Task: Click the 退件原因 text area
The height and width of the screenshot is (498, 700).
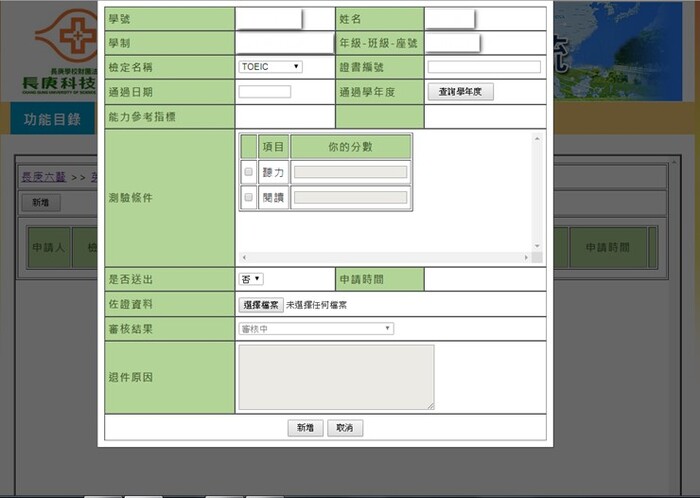Action: tap(336, 377)
